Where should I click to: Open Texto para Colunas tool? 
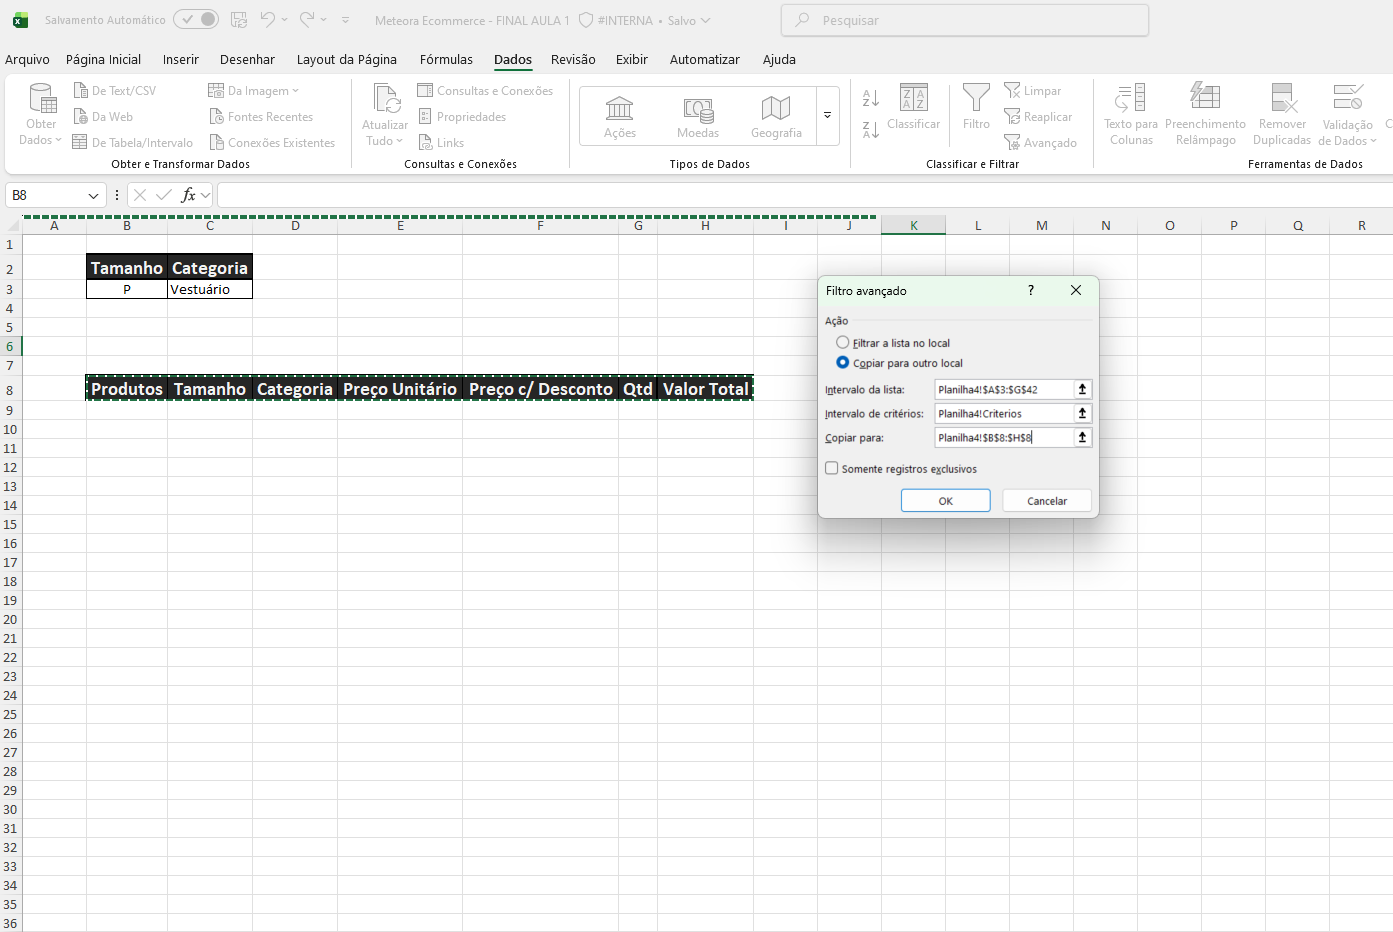coord(1130,98)
